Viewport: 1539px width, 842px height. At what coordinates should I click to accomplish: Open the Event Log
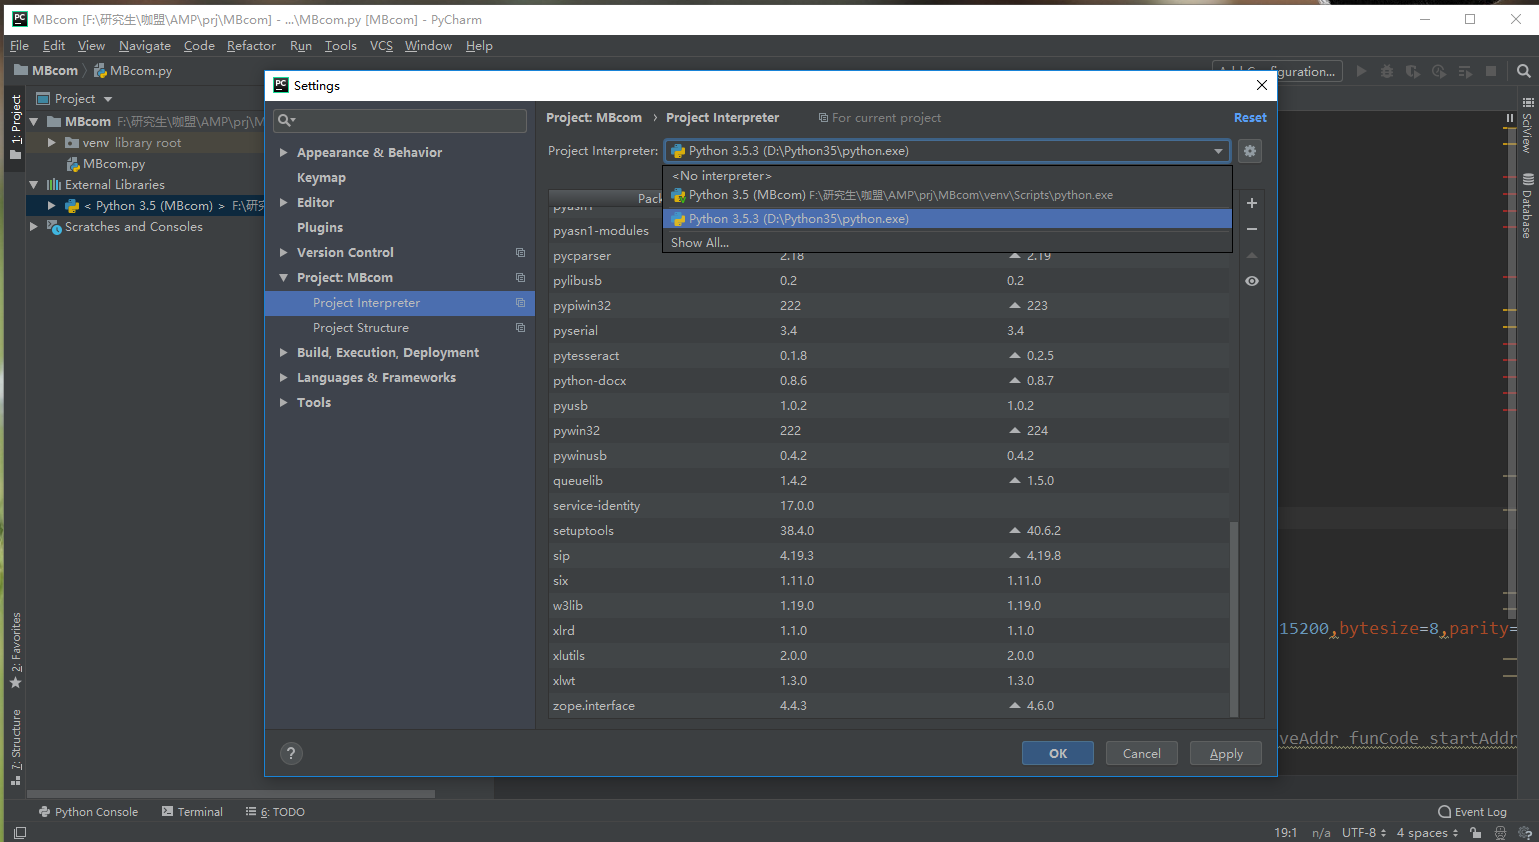(x=1472, y=812)
